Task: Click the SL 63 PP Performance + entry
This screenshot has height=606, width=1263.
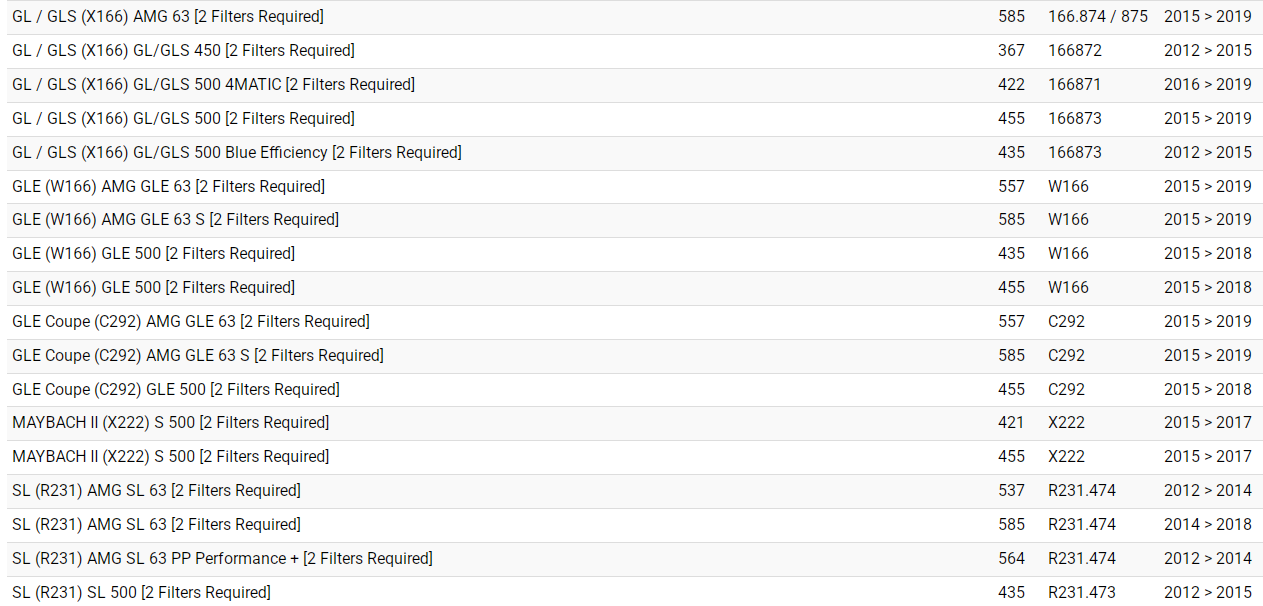Action: [x=222, y=559]
